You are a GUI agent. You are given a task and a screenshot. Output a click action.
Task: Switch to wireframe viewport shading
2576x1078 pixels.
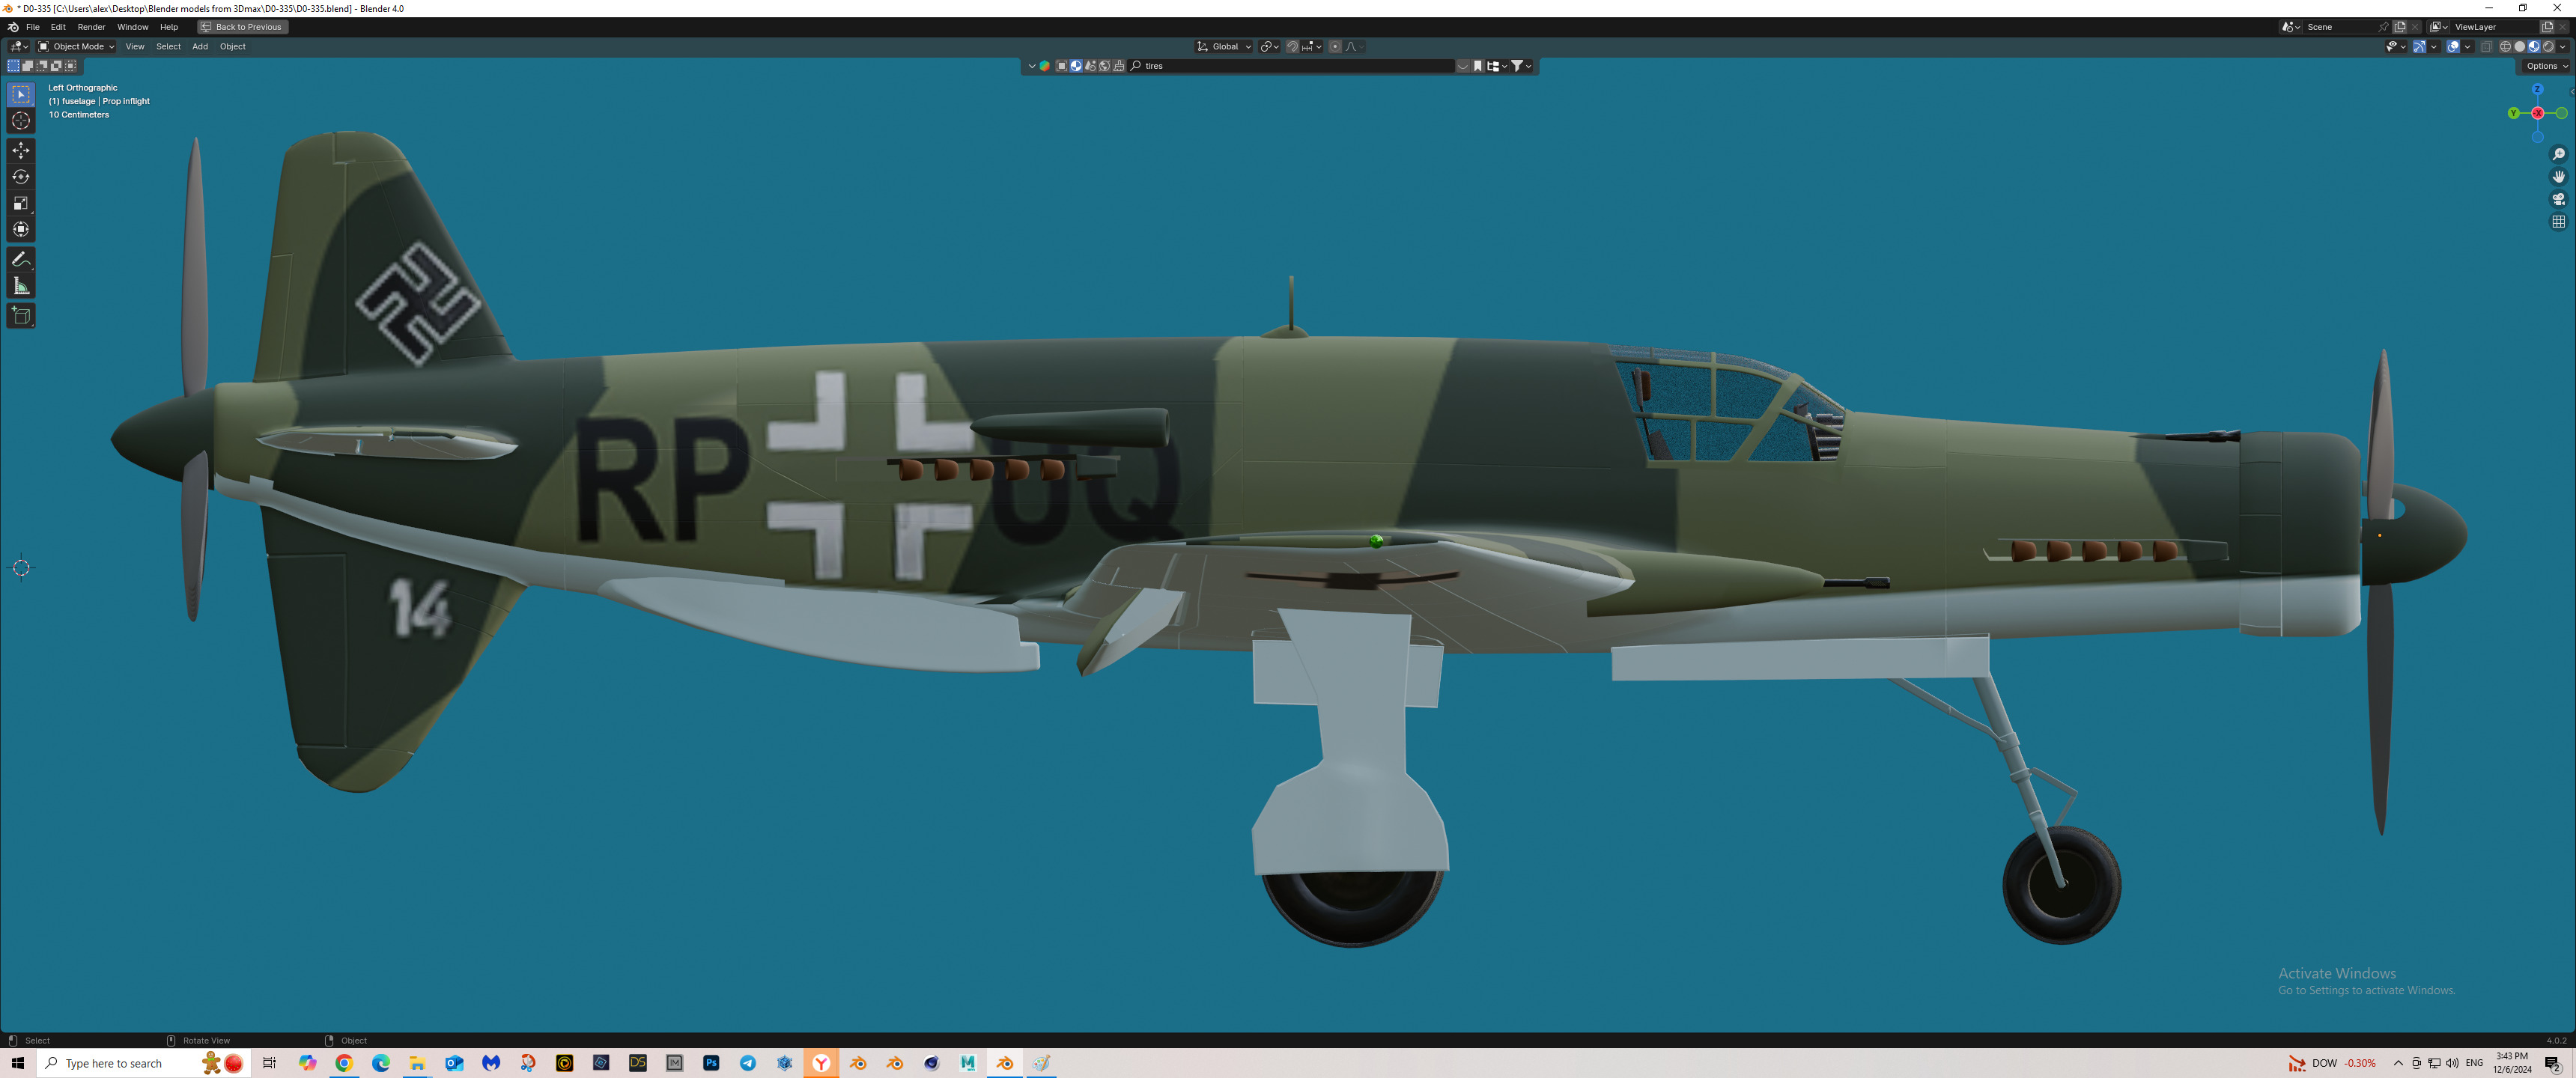pos(2506,47)
